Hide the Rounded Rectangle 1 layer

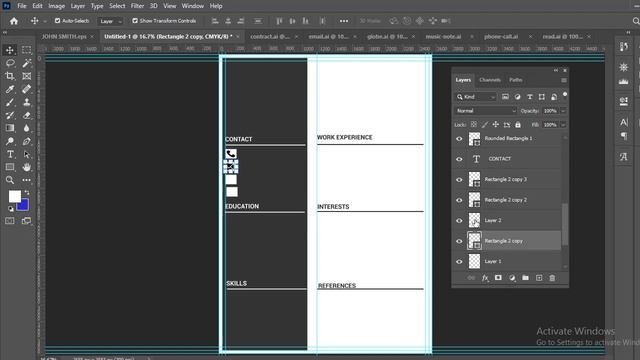(459, 139)
